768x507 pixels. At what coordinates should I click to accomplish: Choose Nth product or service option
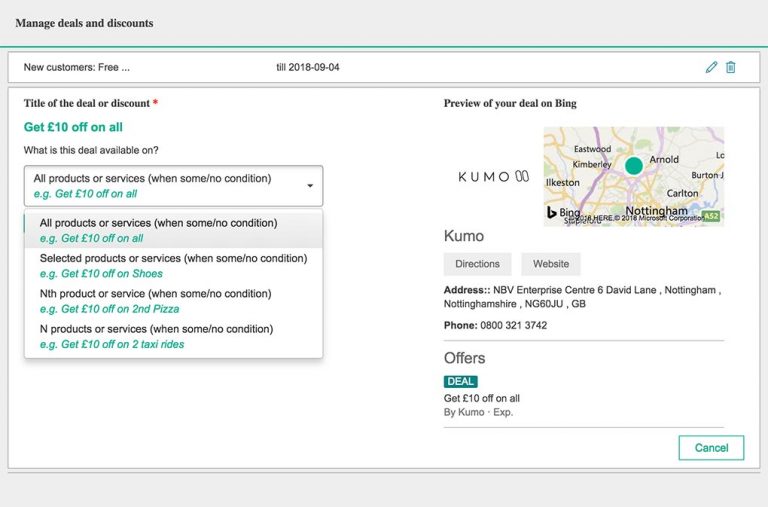[x=173, y=301]
